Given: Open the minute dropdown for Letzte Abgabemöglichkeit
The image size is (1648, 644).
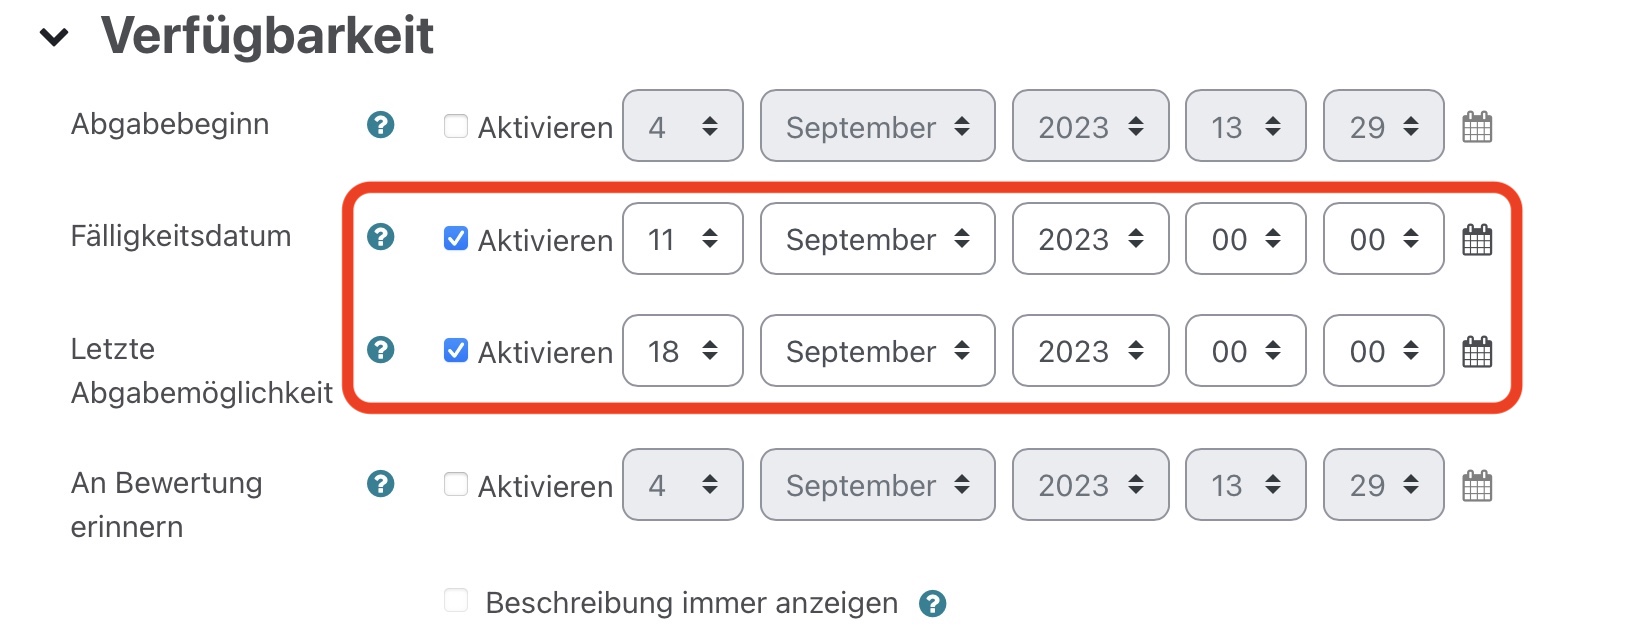Looking at the screenshot, I should (1383, 351).
